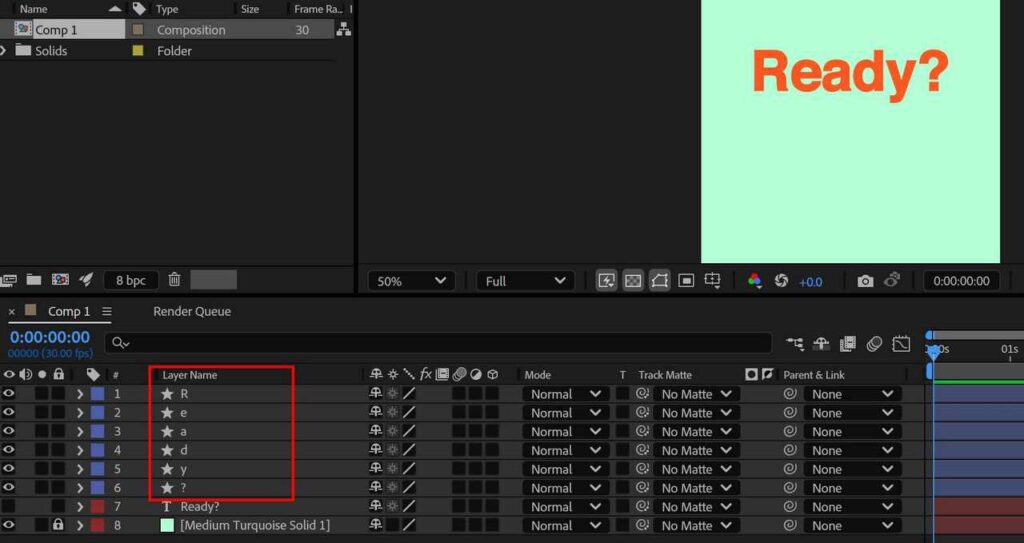
Task: Open the Graph Editor in the timeline
Action: pyautogui.click(x=901, y=344)
